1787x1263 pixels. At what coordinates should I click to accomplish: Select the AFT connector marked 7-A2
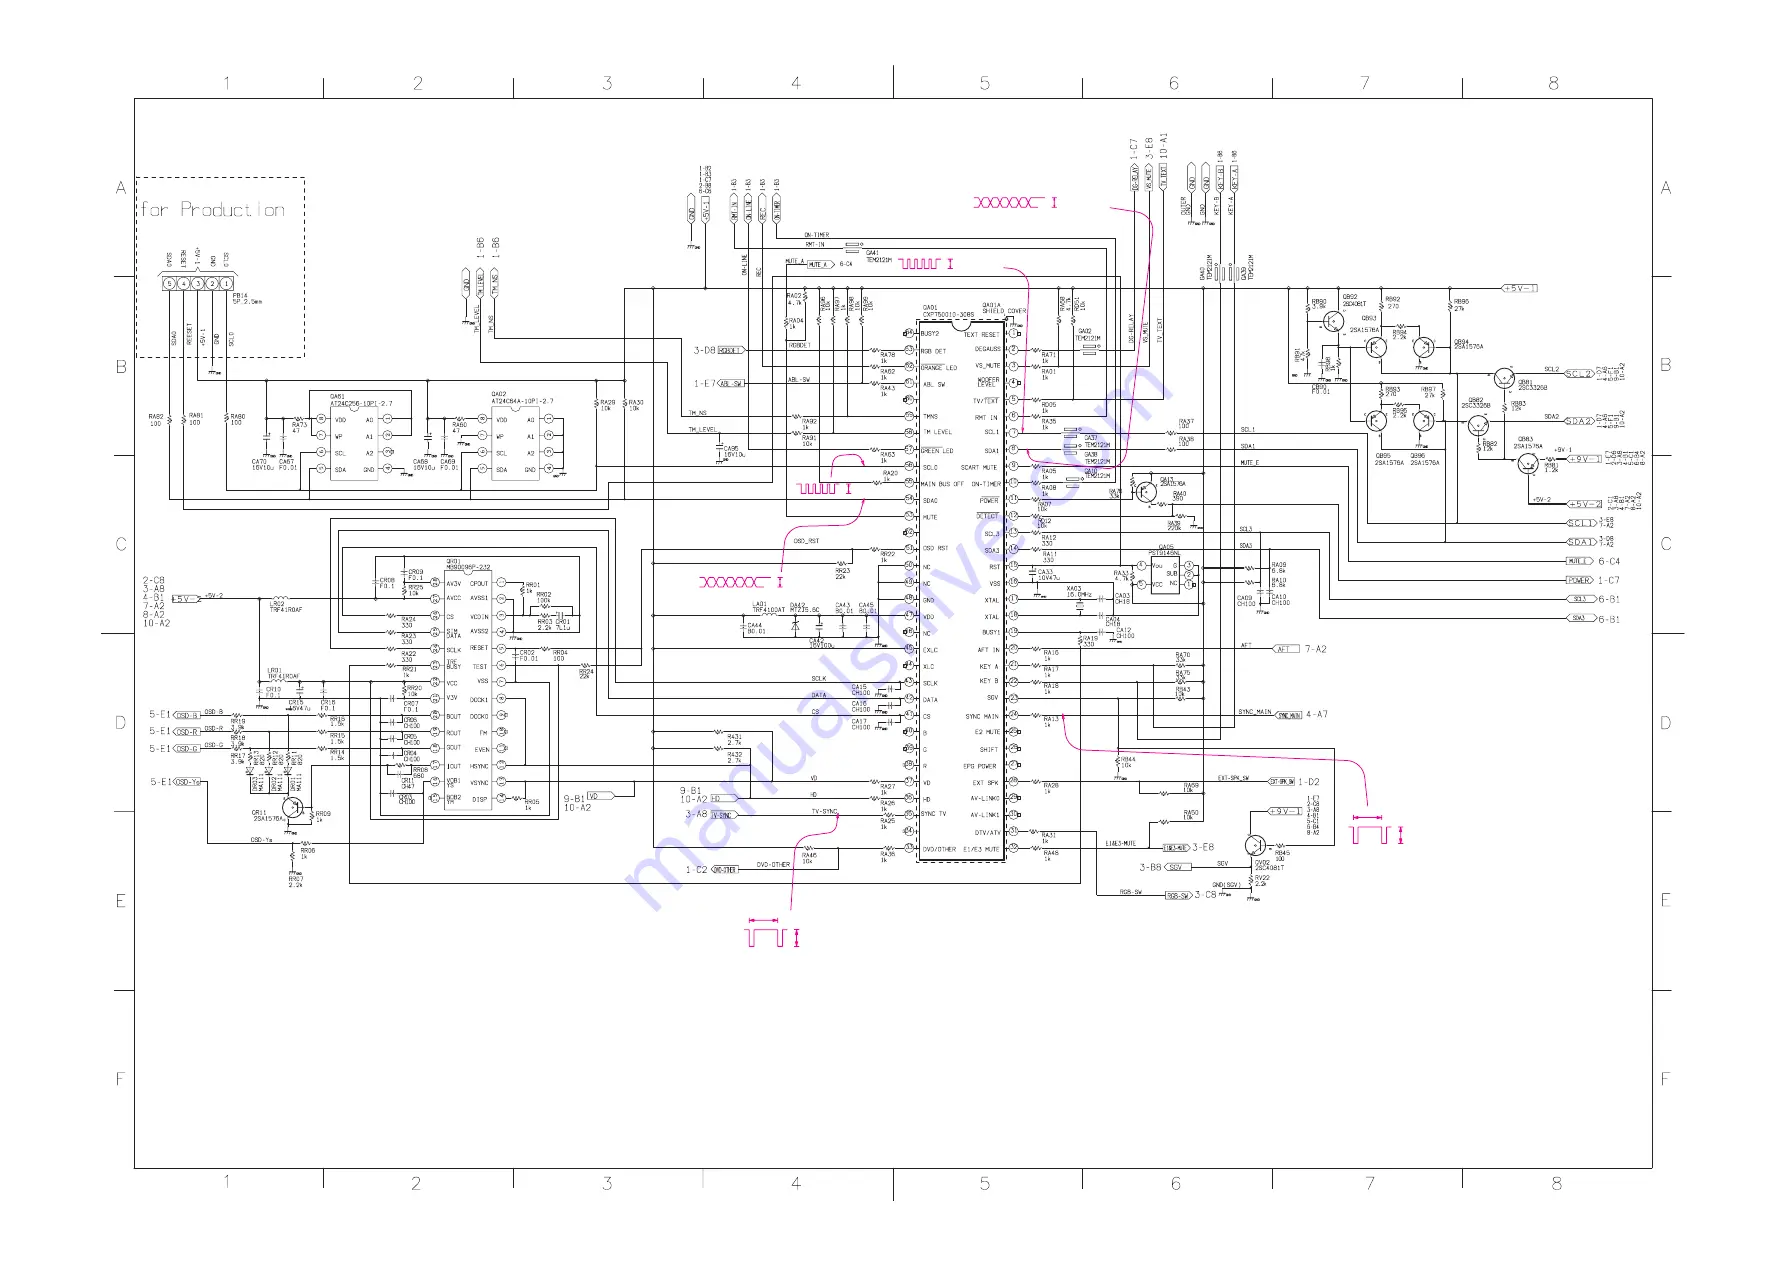click(1285, 649)
